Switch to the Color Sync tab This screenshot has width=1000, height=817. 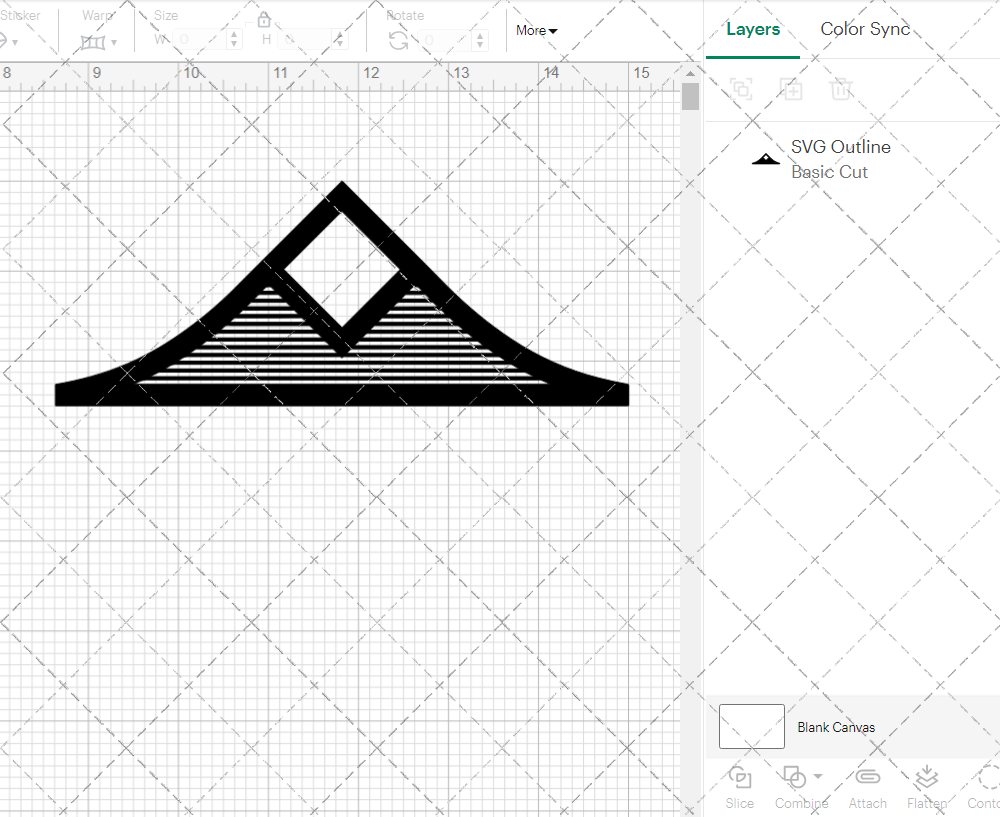coord(865,29)
